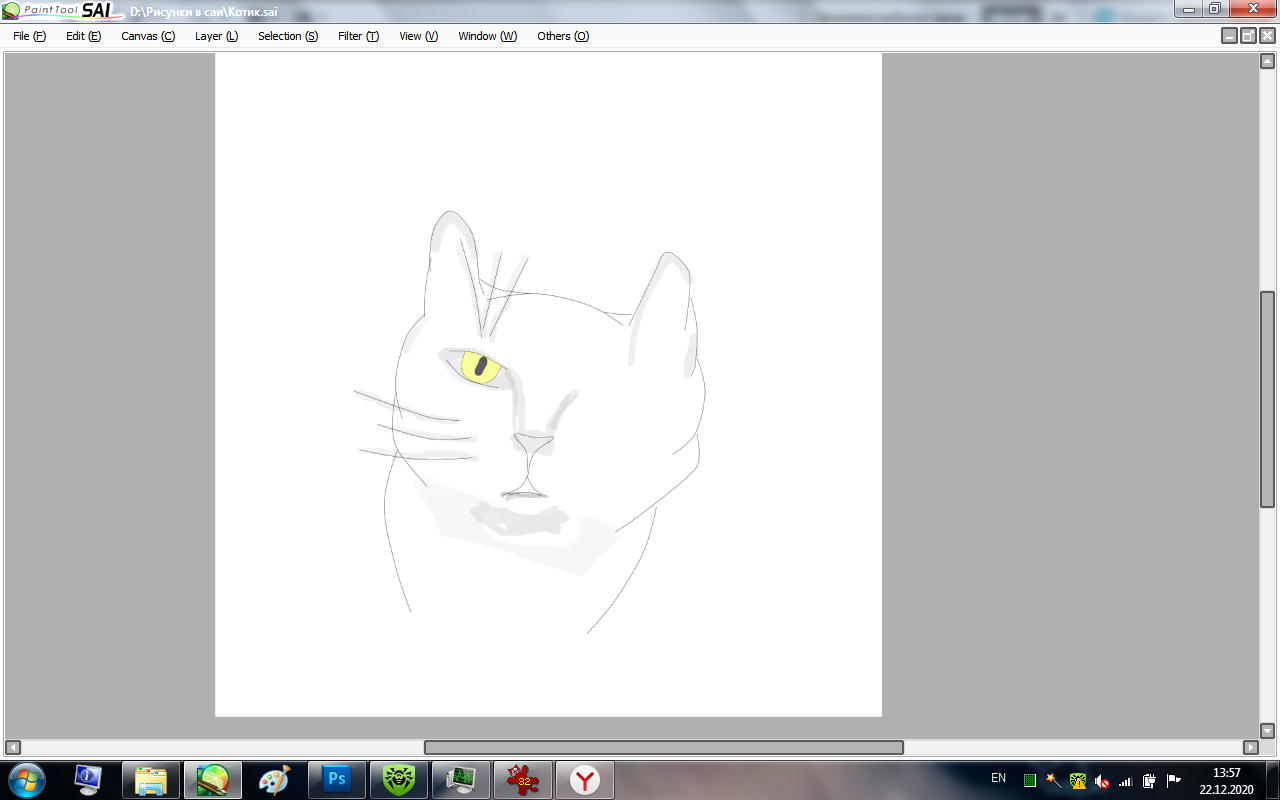Open the Dr.Web green spider taskbar icon
This screenshot has width=1282, height=800.
pos(399,780)
